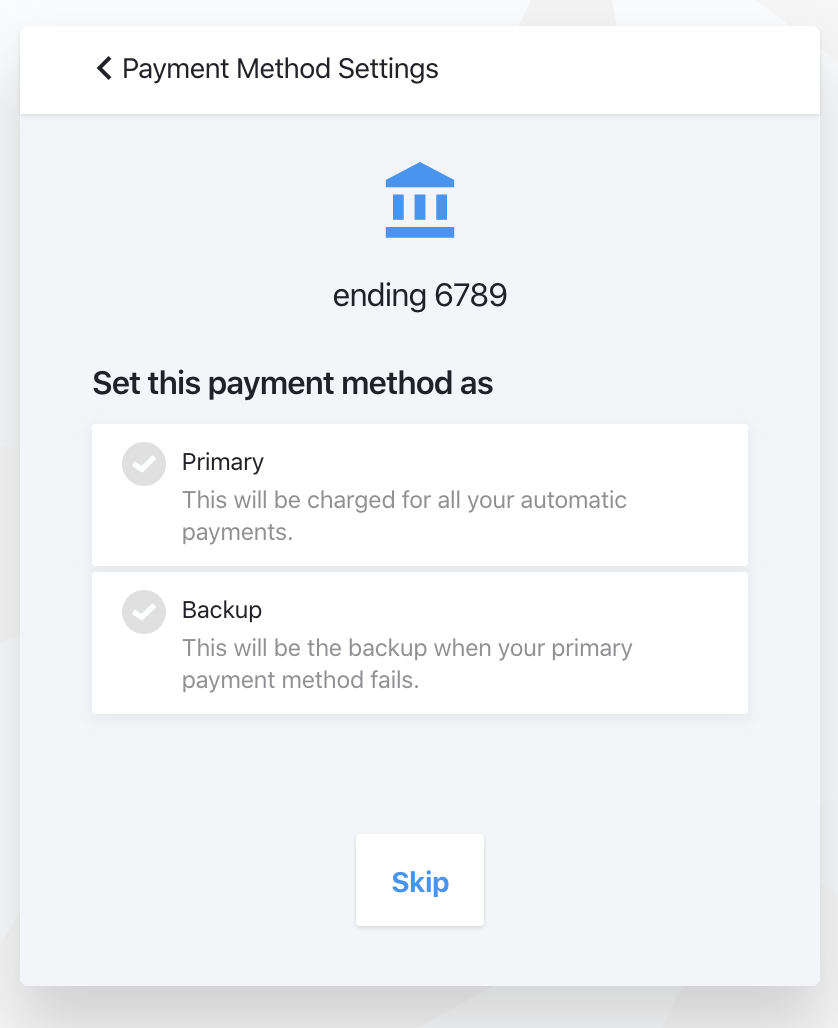
Task: Click the 'Set this payment method as' heading
Action: (x=293, y=384)
